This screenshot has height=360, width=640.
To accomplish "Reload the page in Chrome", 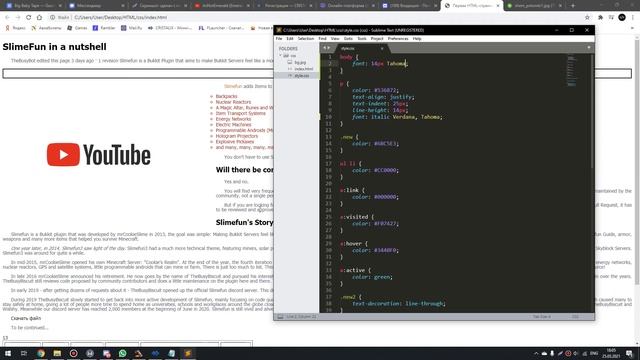I will point(29,18).
